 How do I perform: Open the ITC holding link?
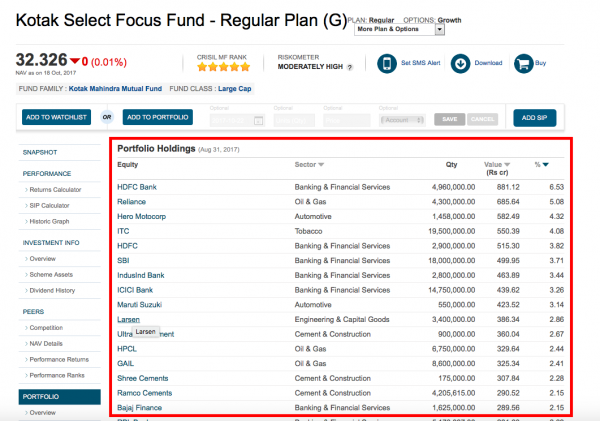[123, 231]
